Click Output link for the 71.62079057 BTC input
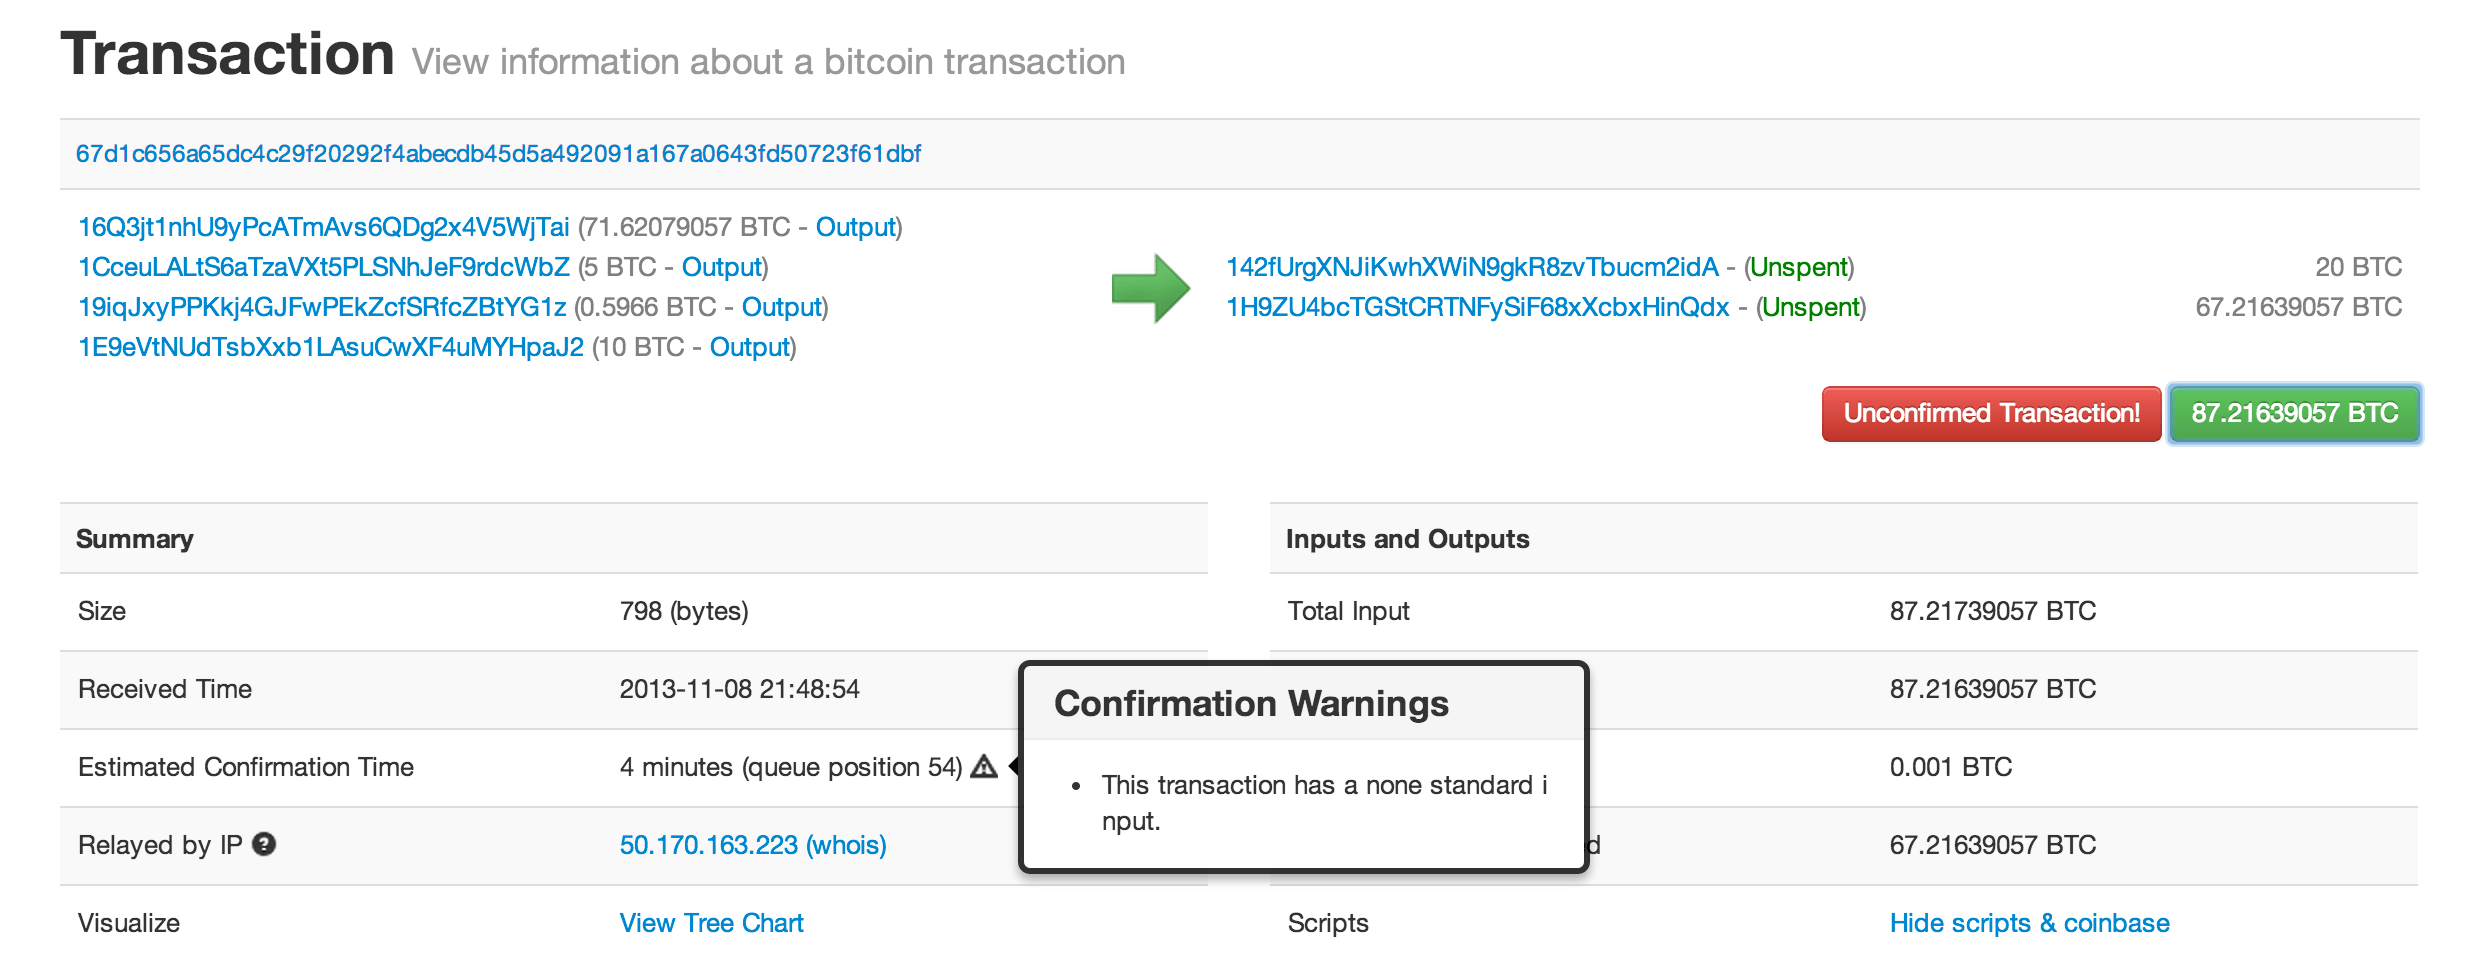This screenshot has width=2470, height=968. pos(855,228)
